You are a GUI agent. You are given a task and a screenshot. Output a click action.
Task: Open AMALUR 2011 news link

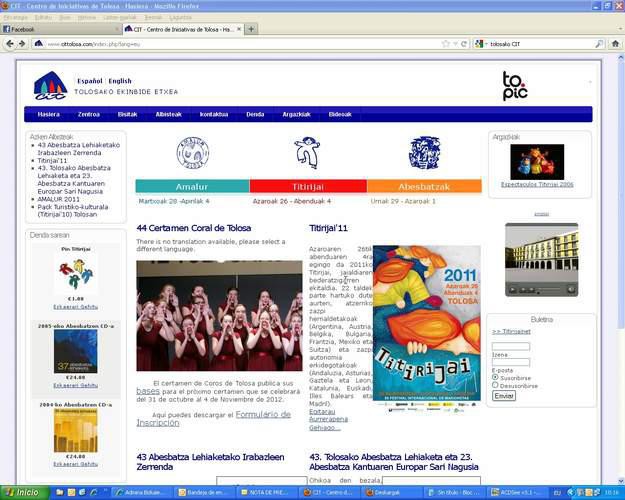(x=59, y=199)
